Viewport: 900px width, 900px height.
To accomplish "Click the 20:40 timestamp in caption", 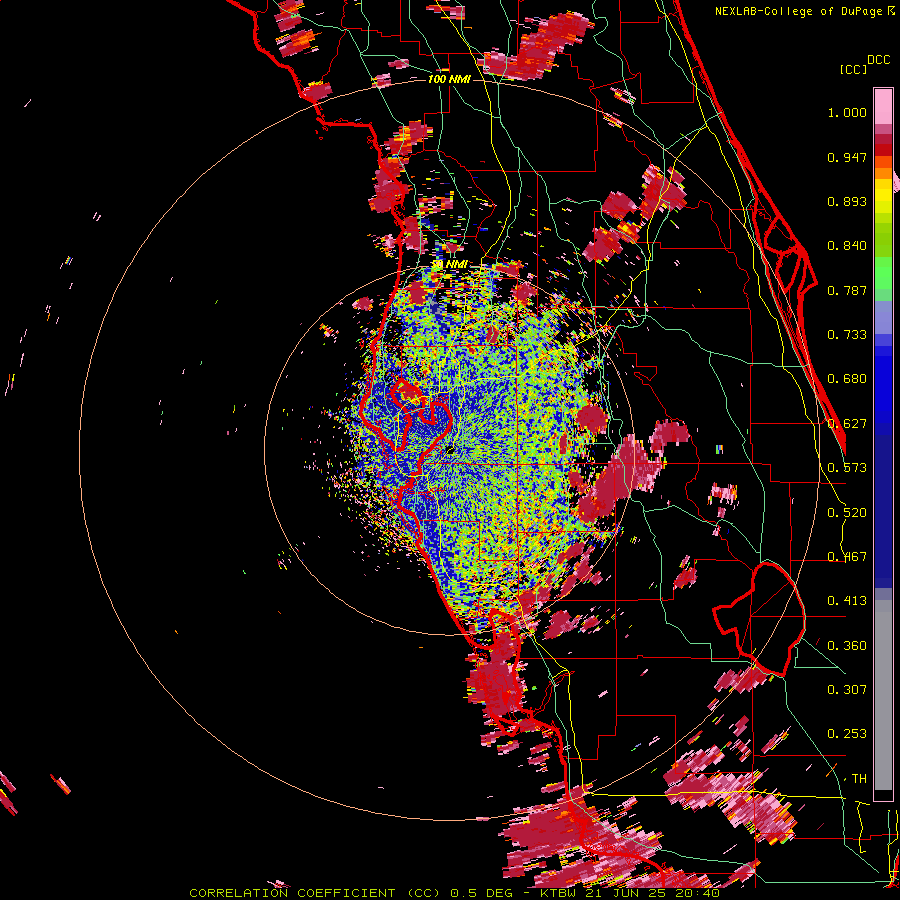I will [x=700, y=893].
